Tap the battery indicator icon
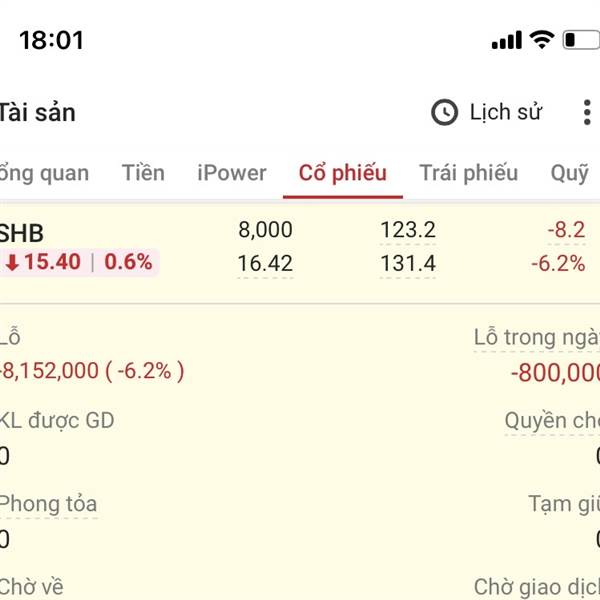The width and height of the screenshot is (600, 600). pos(580,41)
